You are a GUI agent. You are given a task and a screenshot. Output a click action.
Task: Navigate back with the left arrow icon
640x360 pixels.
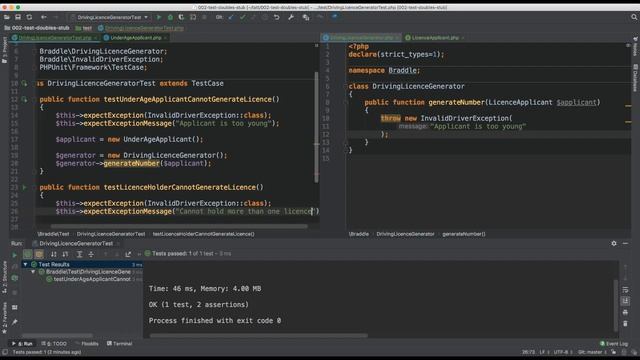(x=44, y=17)
